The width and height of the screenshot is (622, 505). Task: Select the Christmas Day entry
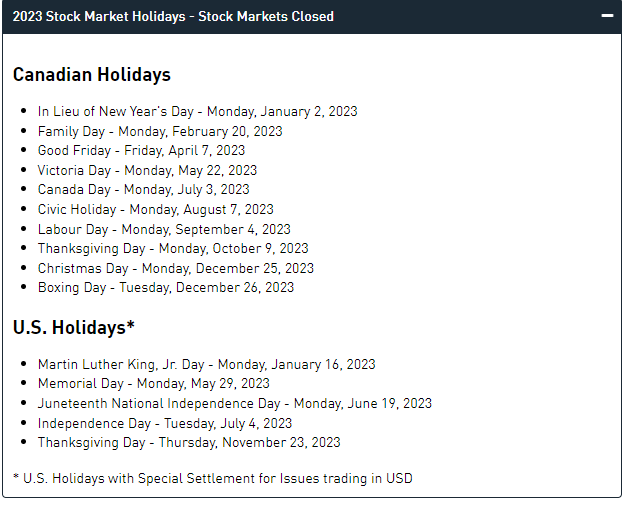coord(176,268)
